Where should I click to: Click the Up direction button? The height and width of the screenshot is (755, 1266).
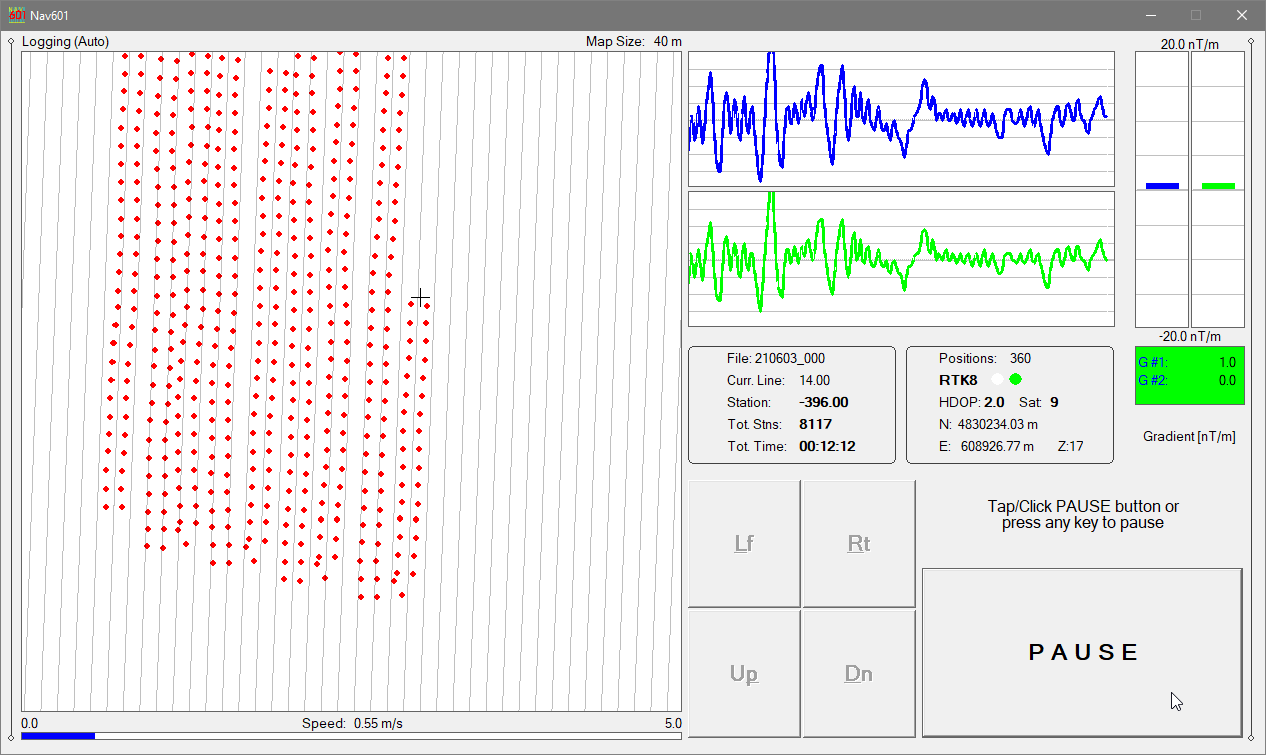744,674
